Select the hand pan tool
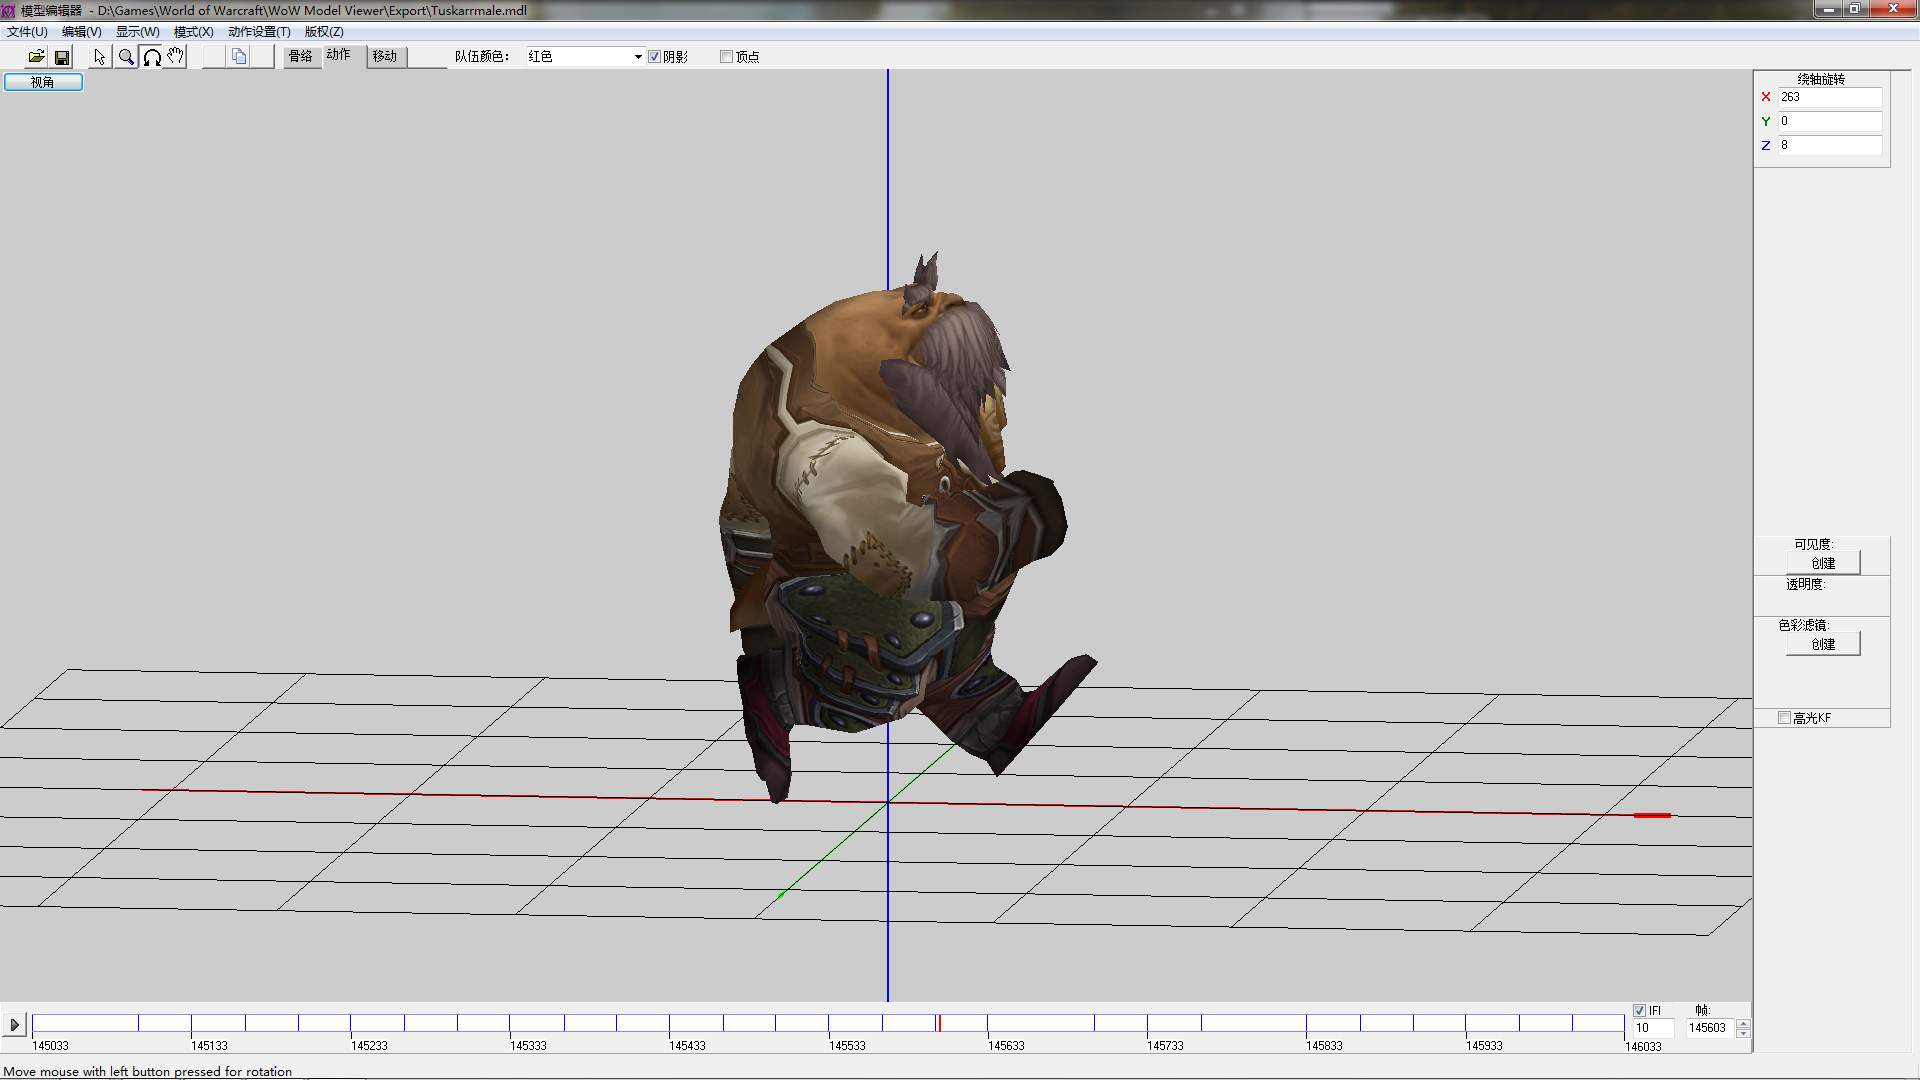This screenshot has height=1080, width=1920. pos(176,57)
